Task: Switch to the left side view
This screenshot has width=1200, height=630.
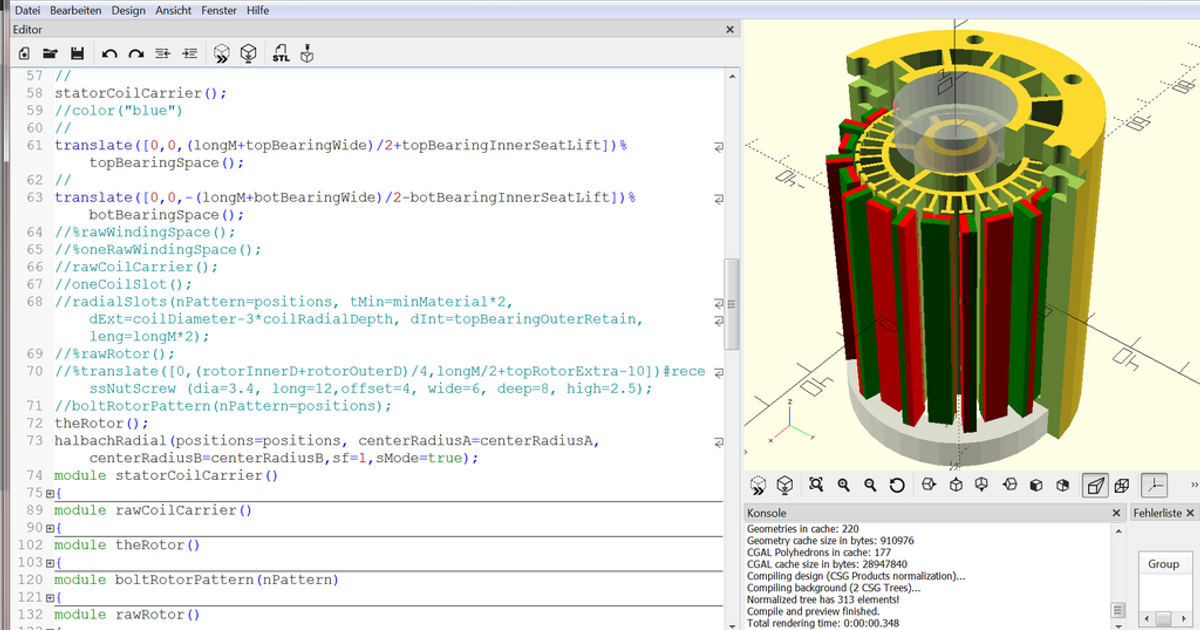Action: click(1009, 485)
